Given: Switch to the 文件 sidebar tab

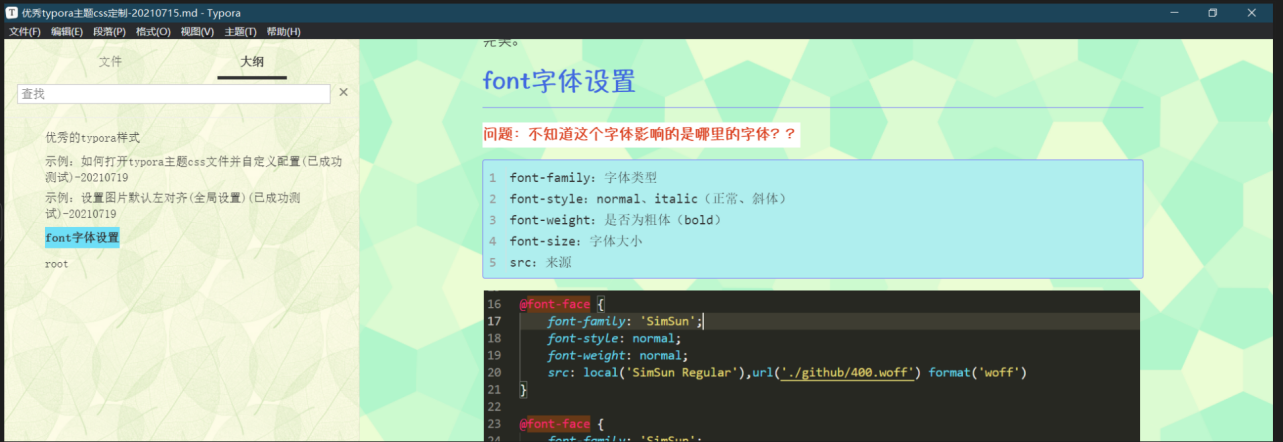Looking at the screenshot, I should click(110, 62).
